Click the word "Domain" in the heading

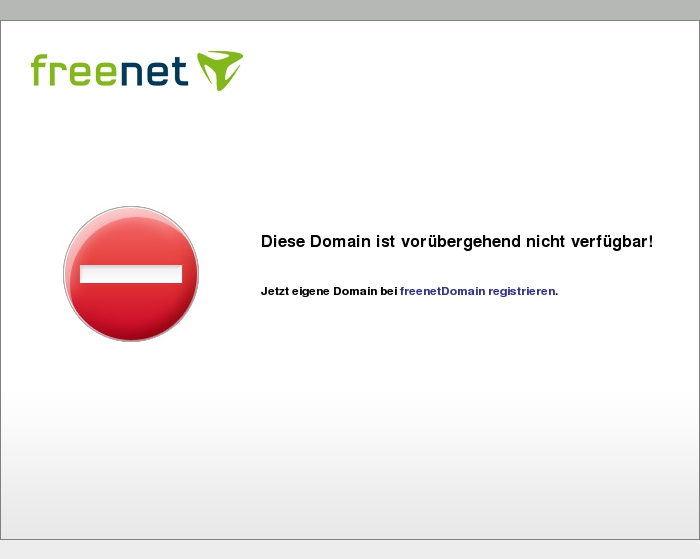pos(340,242)
